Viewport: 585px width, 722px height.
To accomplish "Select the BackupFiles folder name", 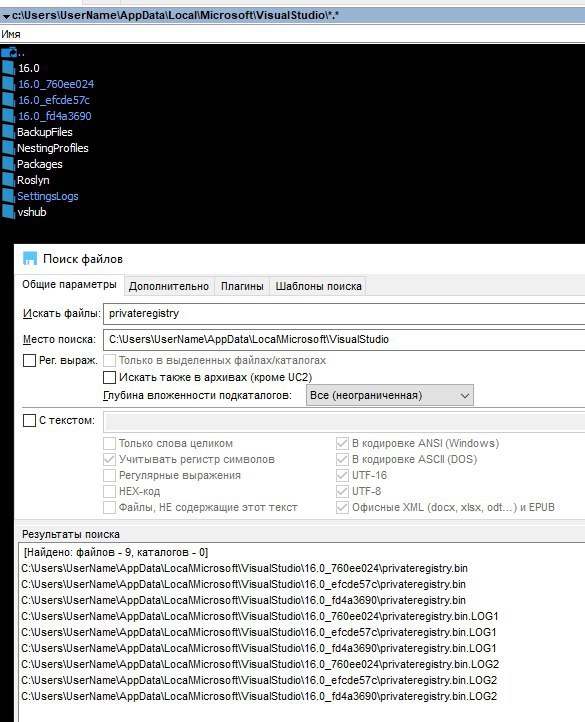I will tap(45, 132).
